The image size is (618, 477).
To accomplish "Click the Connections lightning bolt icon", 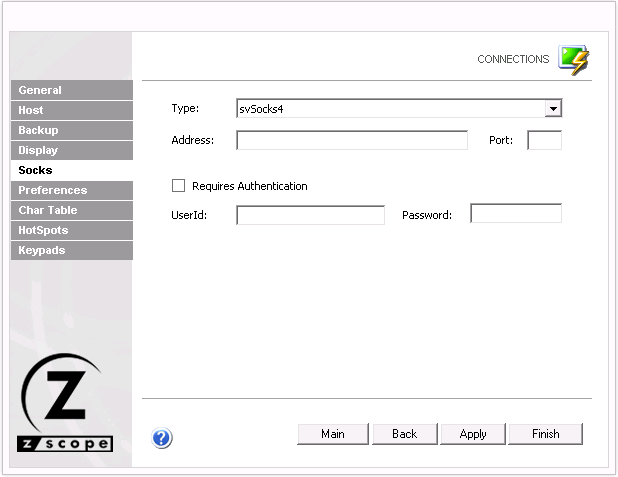I will (574, 60).
